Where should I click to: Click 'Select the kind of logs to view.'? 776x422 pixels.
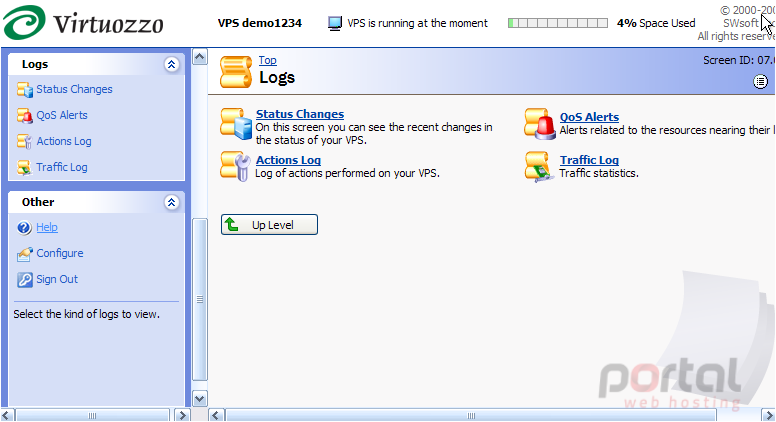click(x=87, y=315)
